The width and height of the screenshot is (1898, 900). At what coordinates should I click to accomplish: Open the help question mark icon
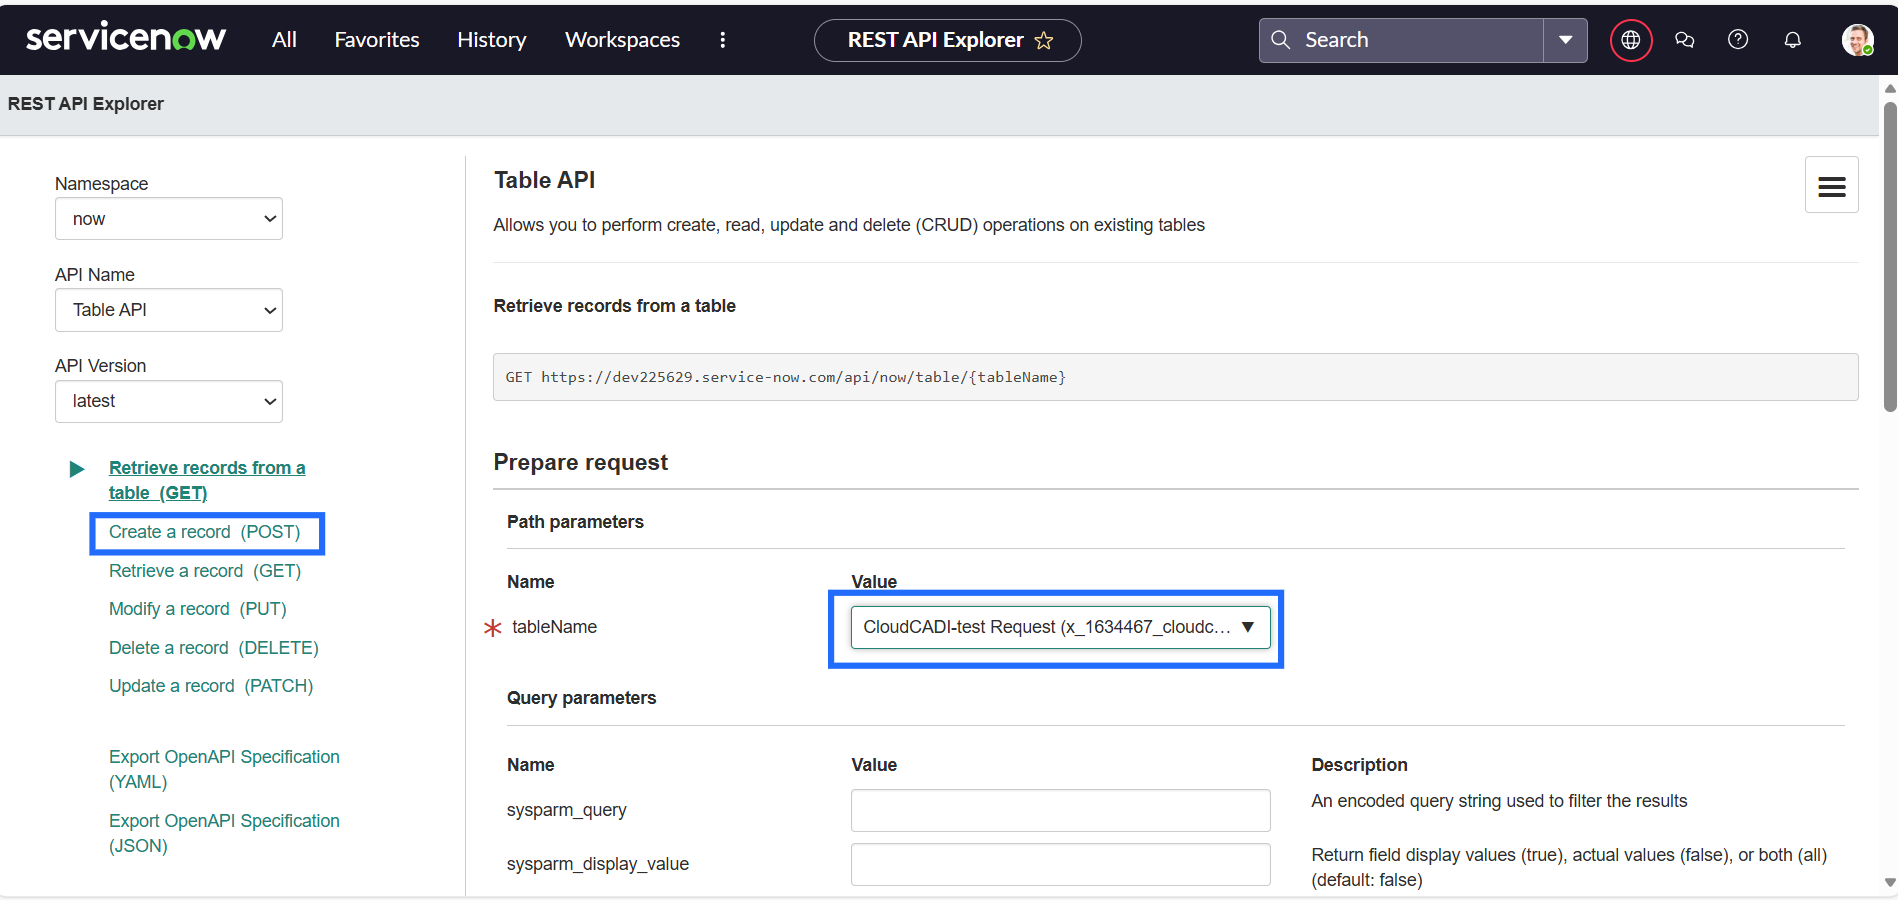click(1738, 40)
